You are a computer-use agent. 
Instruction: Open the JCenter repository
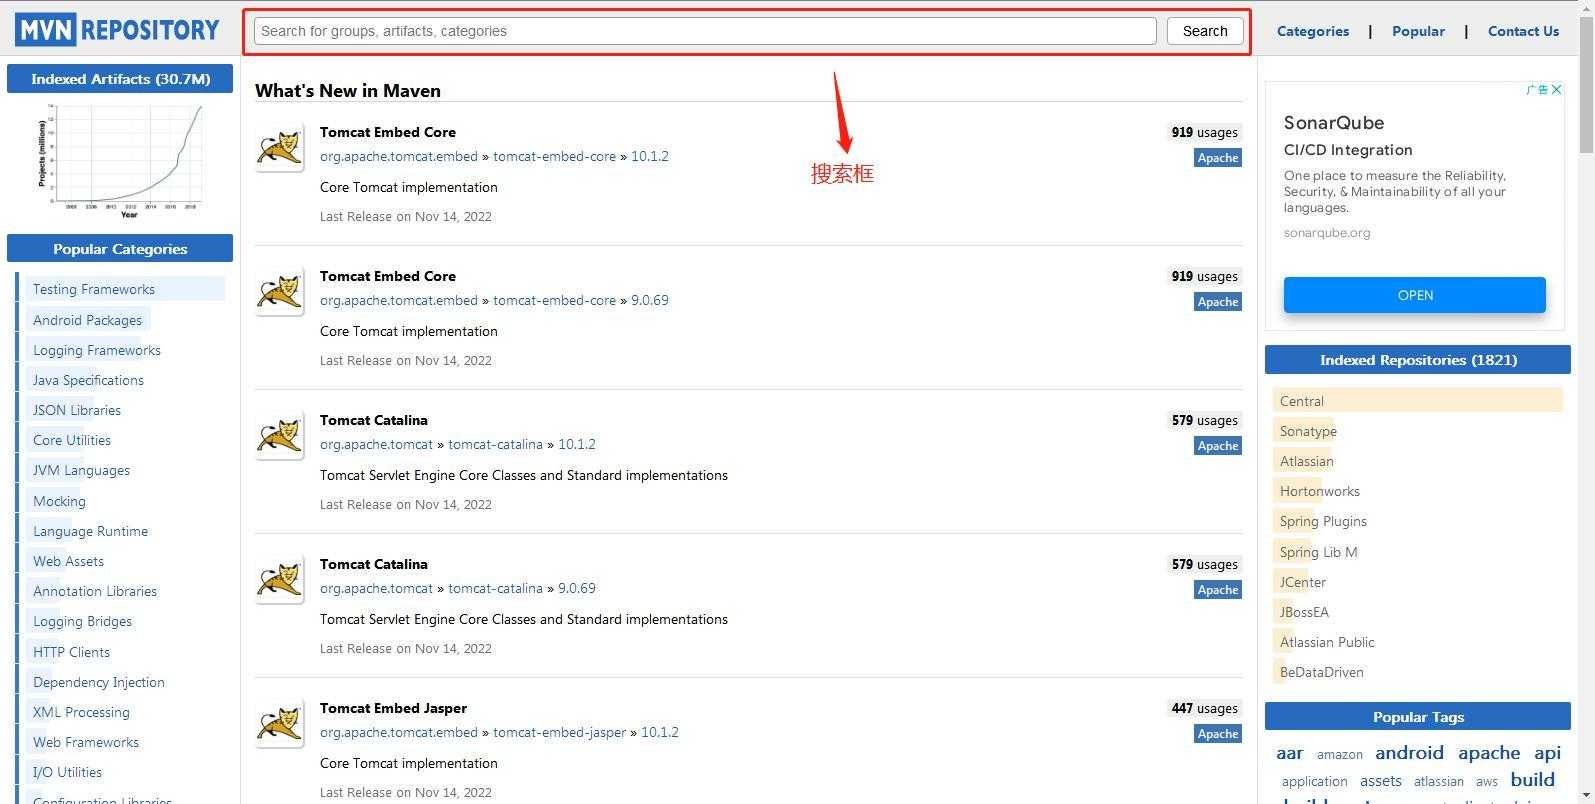(1303, 582)
